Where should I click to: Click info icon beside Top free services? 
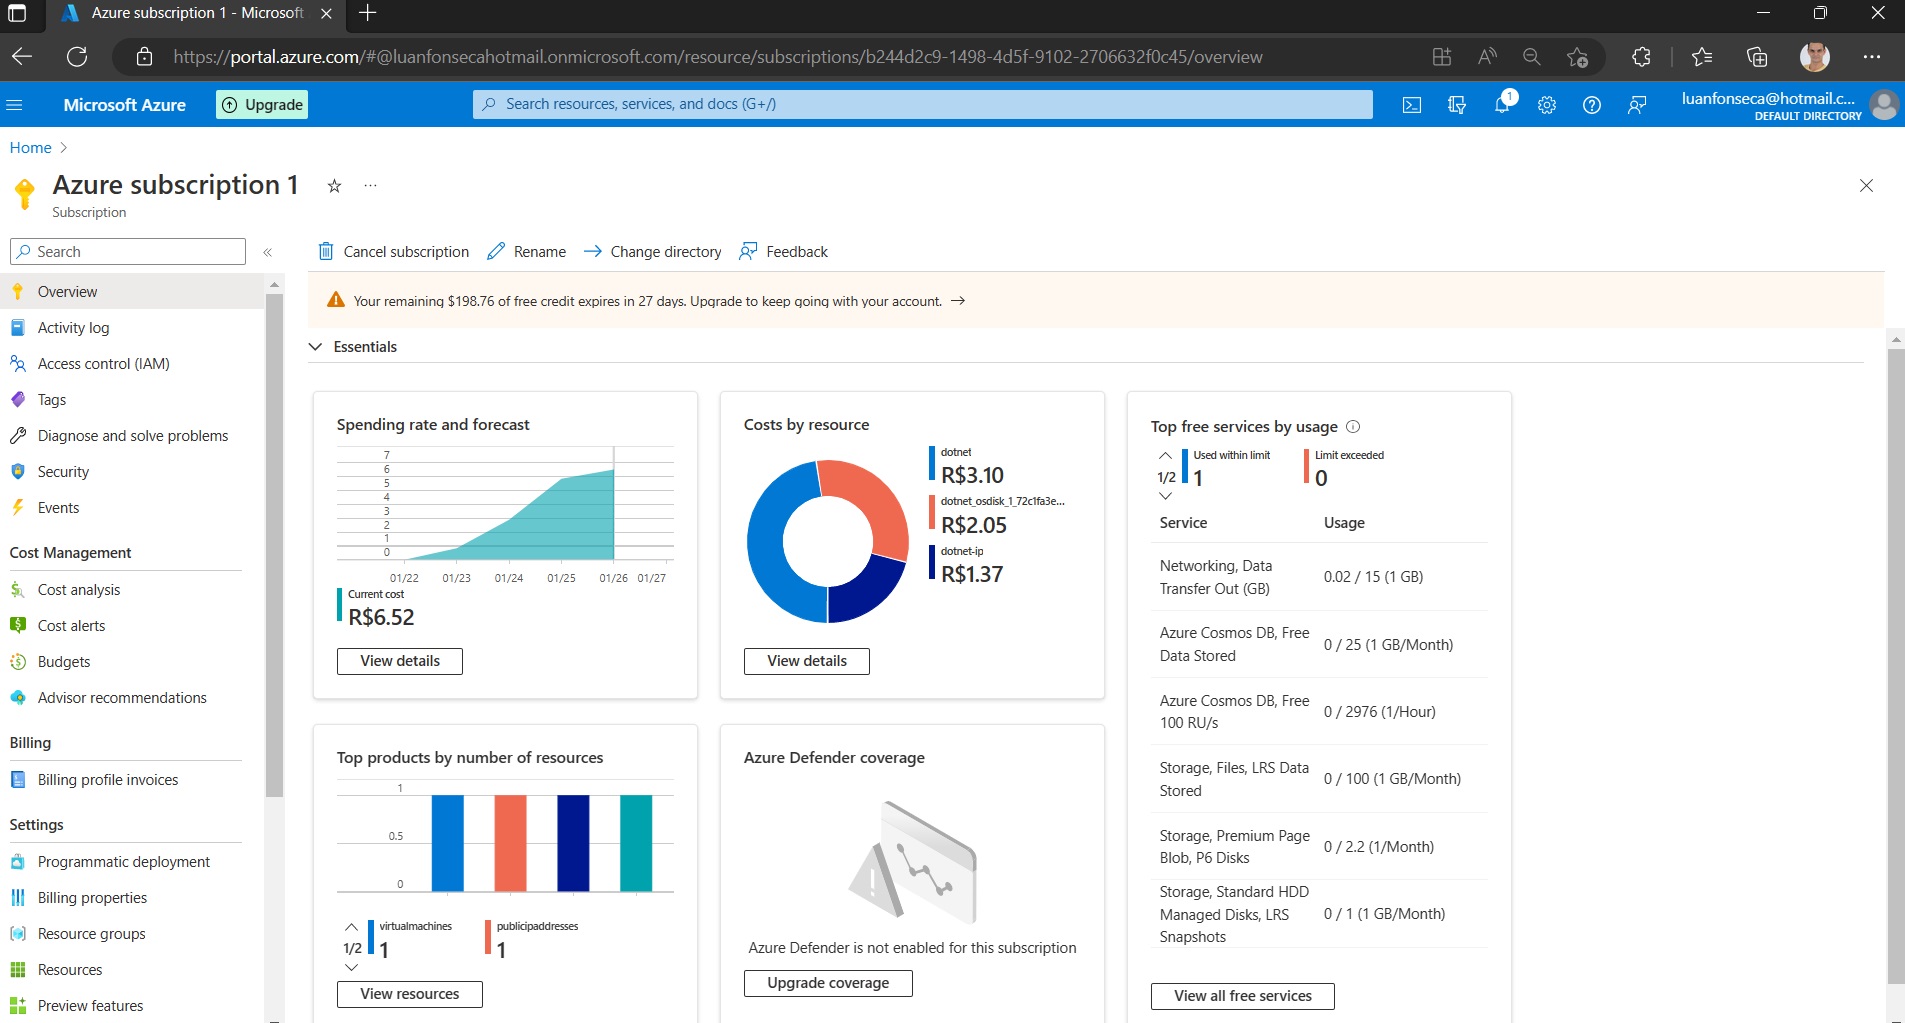point(1353,427)
